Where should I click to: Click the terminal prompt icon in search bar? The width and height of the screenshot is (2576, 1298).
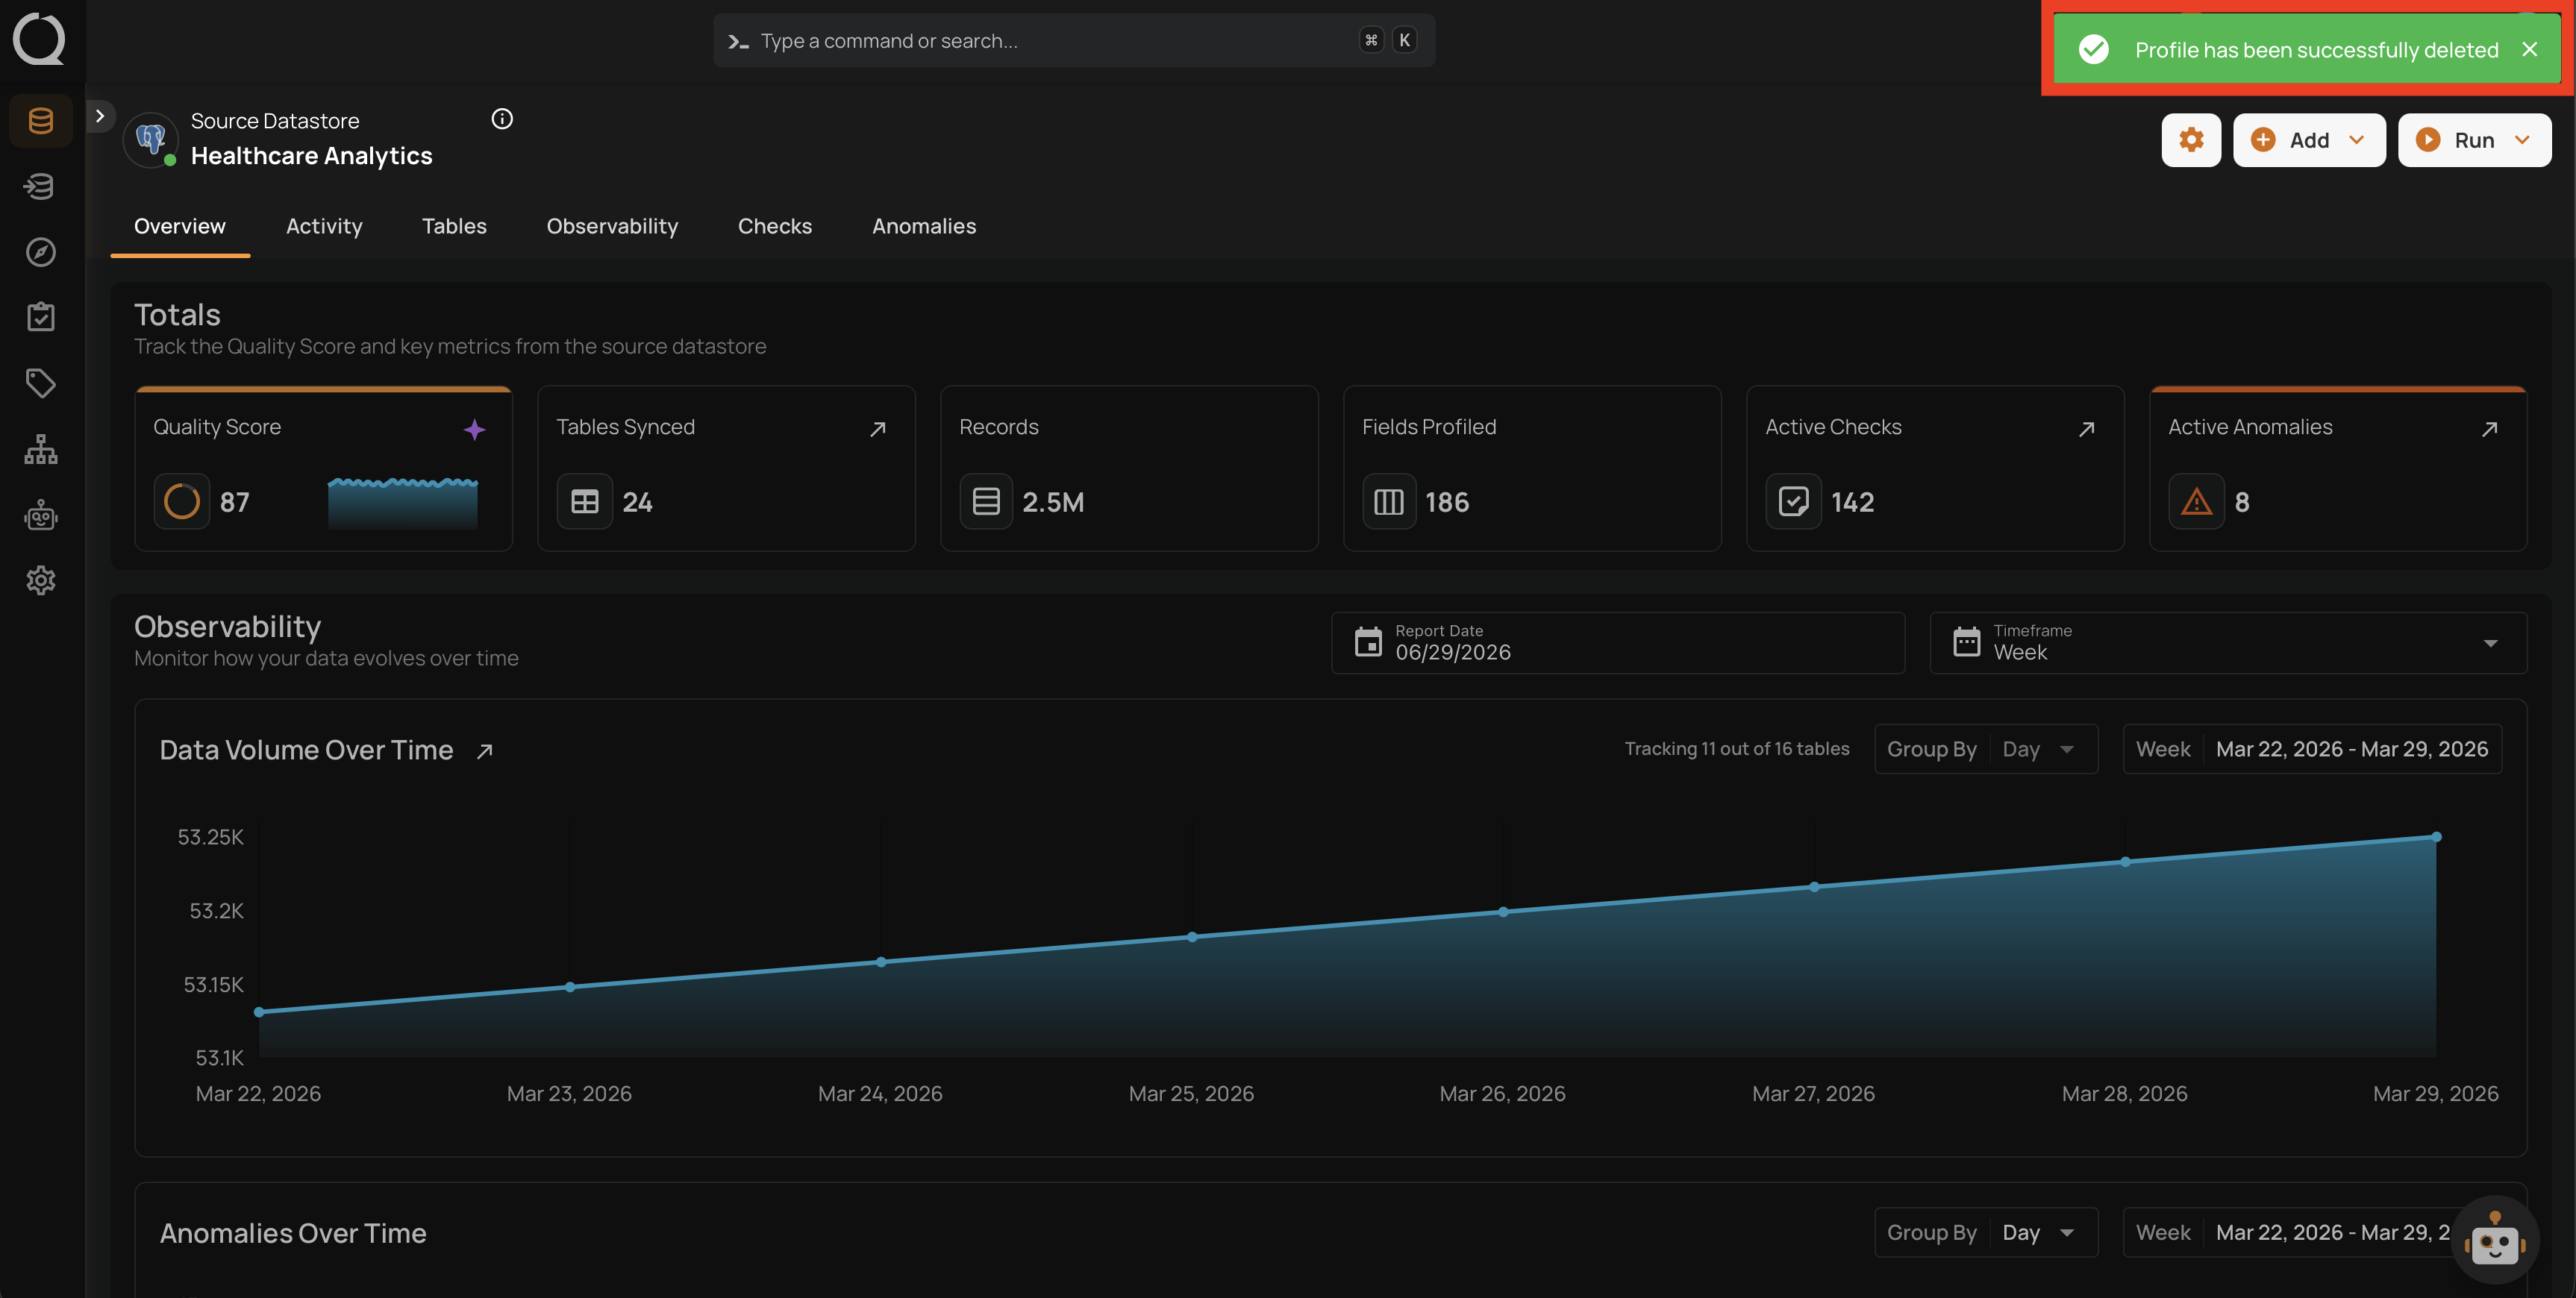coord(738,41)
